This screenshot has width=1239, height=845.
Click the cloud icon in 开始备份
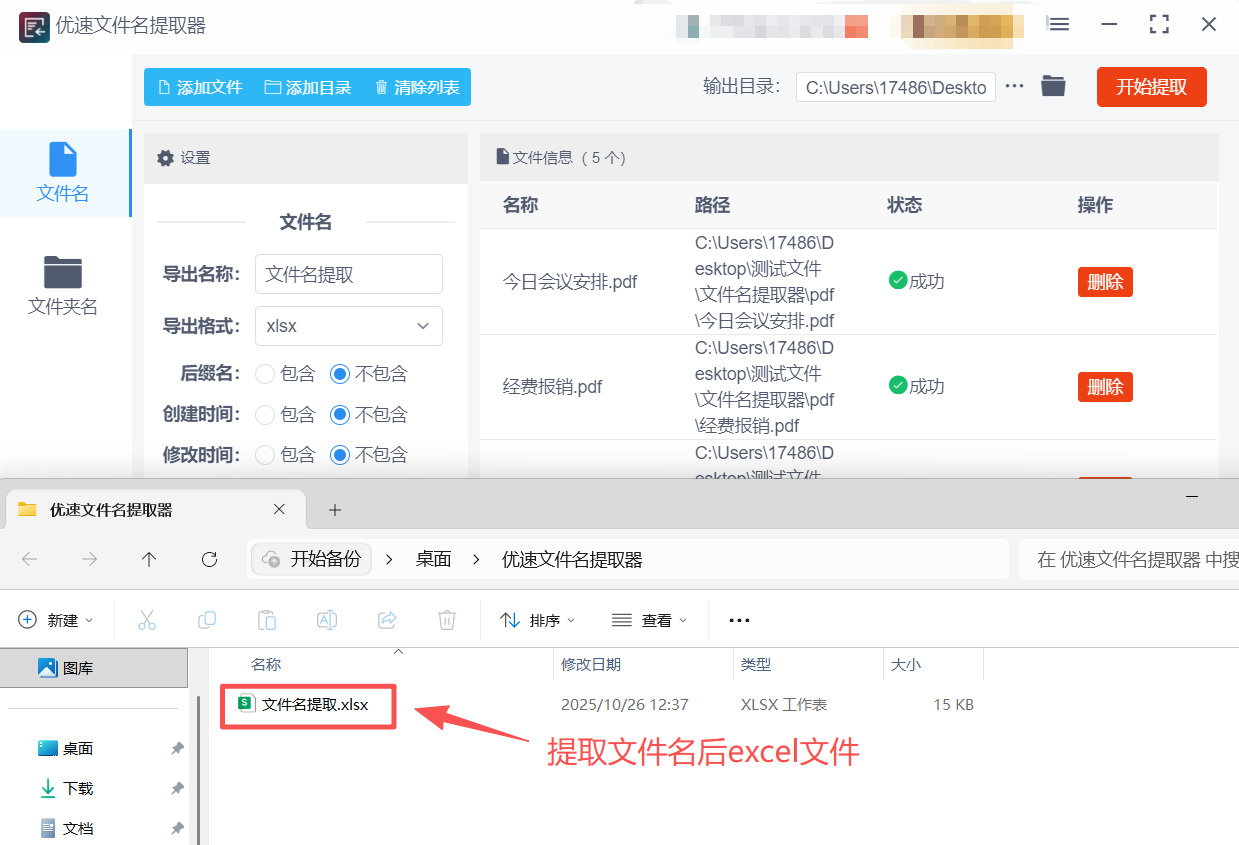pos(272,559)
